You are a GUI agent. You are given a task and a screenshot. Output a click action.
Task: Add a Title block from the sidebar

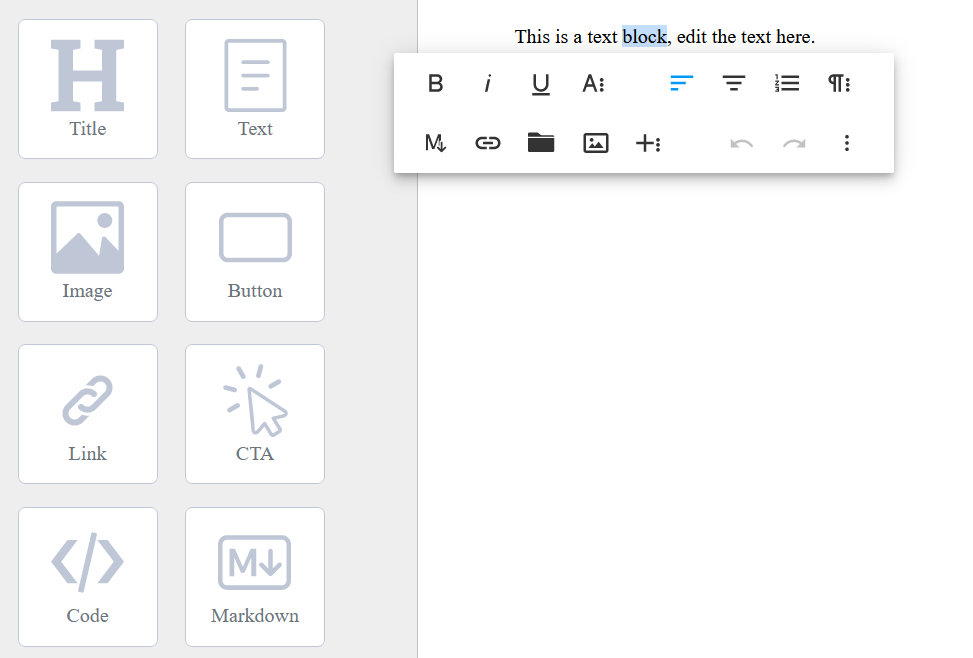point(88,89)
